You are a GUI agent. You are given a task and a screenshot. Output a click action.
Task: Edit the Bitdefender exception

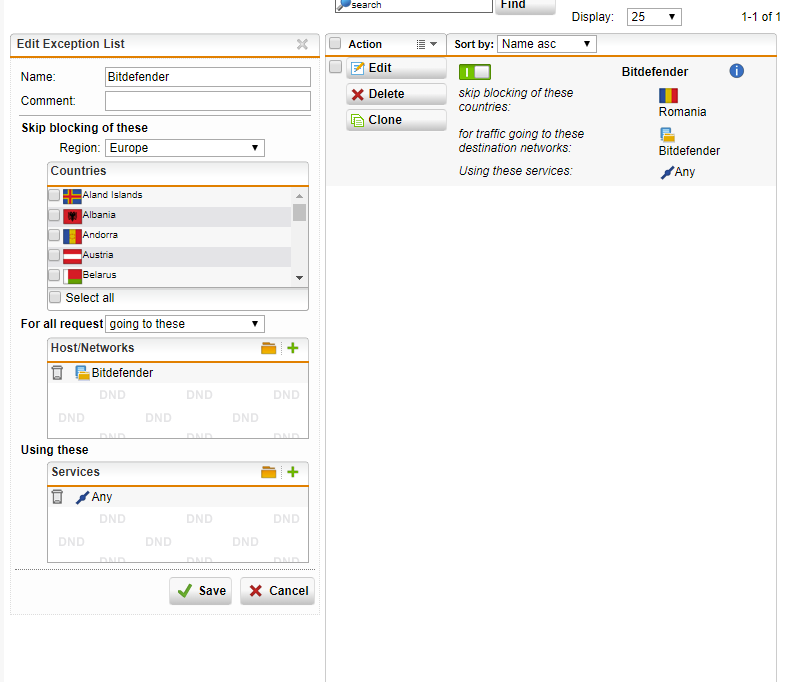[397, 68]
